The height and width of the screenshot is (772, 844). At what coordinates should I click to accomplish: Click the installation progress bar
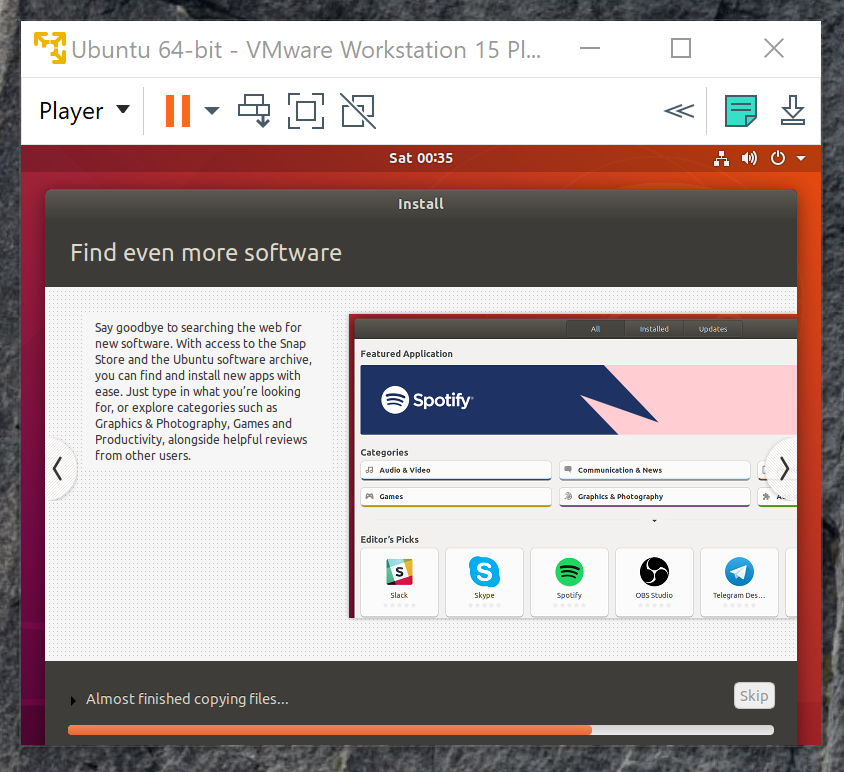pyautogui.click(x=421, y=730)
